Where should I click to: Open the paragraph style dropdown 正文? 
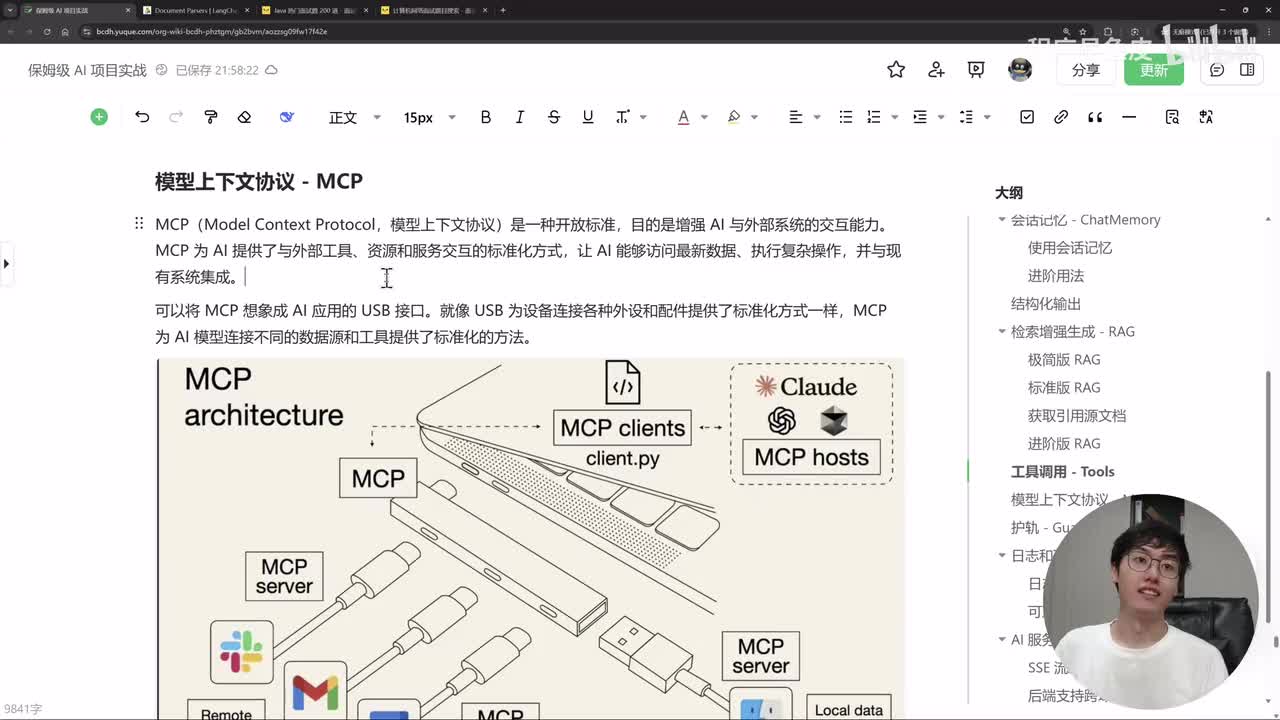(x=355, y=117)
